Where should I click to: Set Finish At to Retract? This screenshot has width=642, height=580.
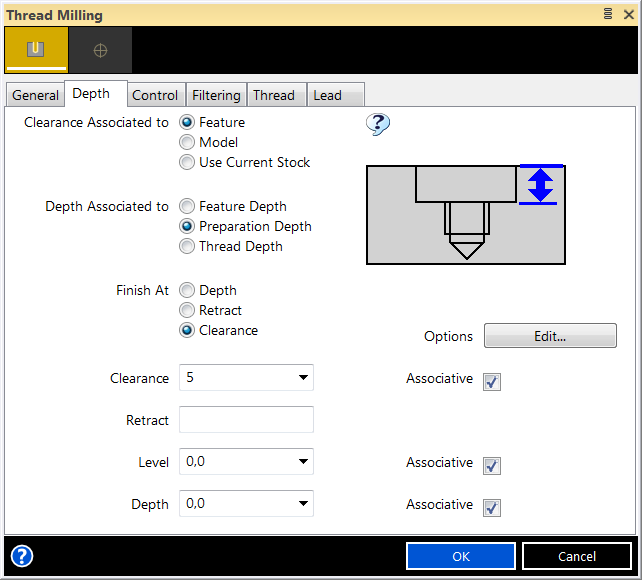coord(187,310)
